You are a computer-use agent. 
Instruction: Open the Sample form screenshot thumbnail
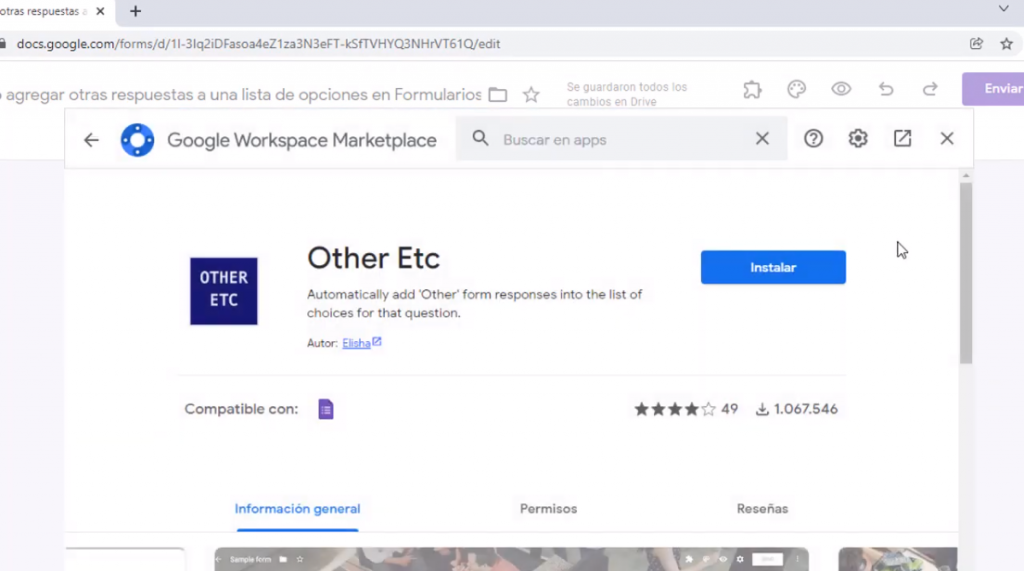point(511,559)
